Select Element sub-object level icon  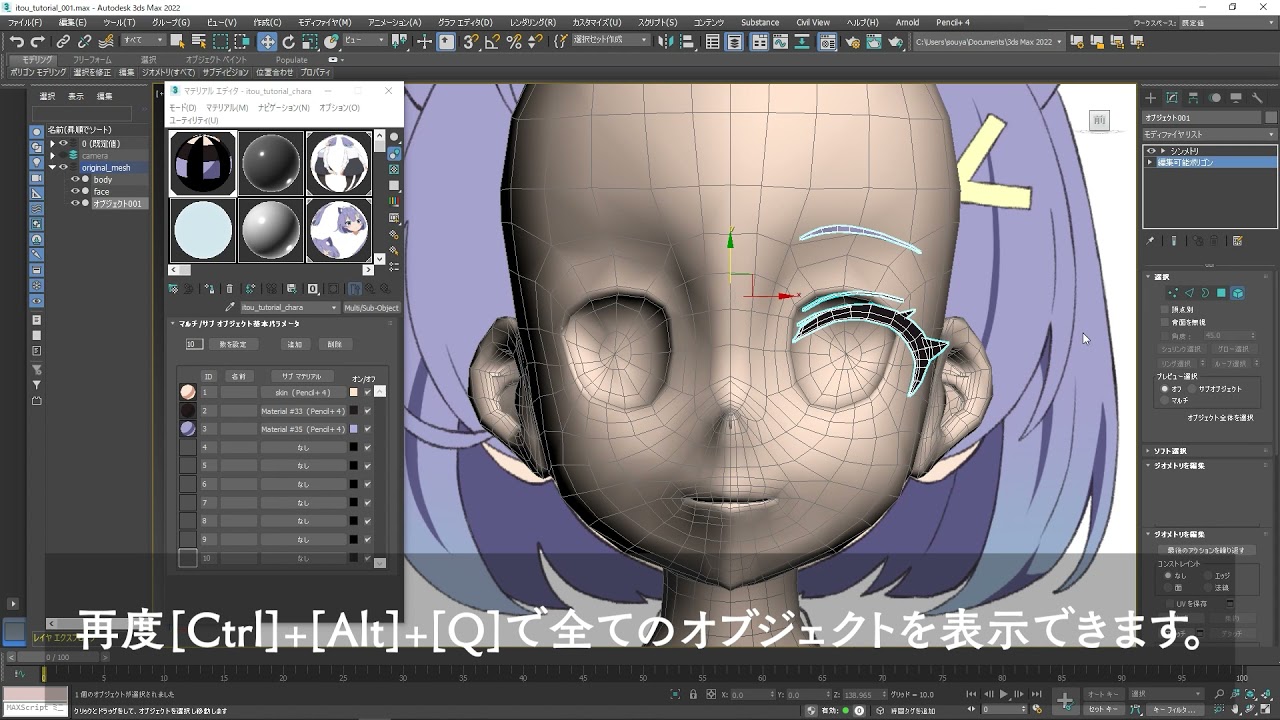coord(1237,293)
